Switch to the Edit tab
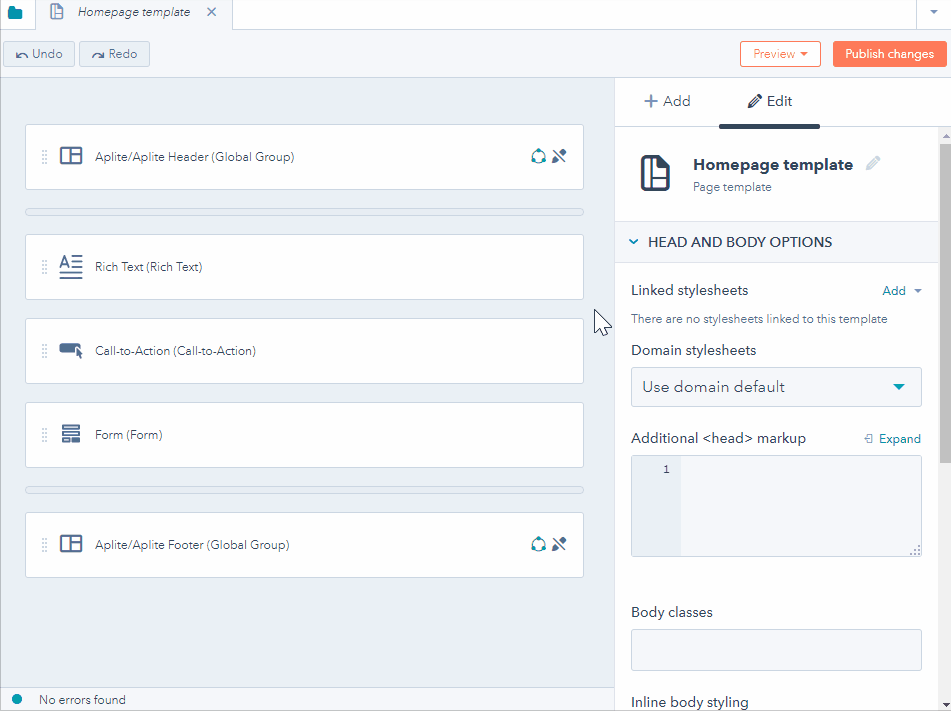Screen dimensions: 951x711 [769, 101]
